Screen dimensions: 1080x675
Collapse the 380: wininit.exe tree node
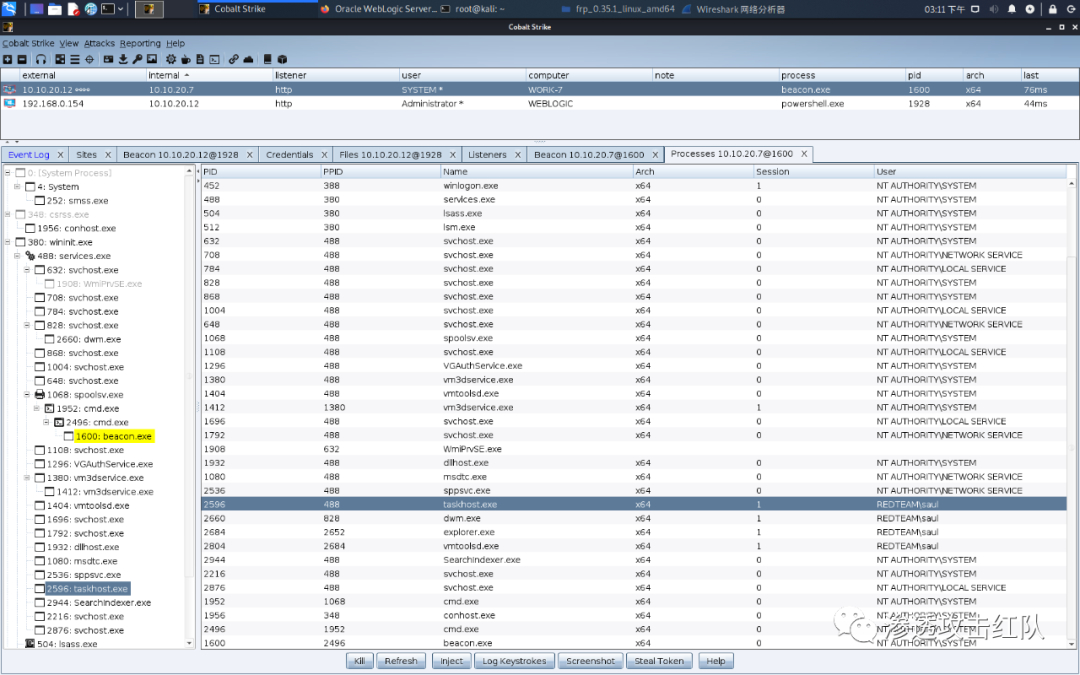pos(7,242)
